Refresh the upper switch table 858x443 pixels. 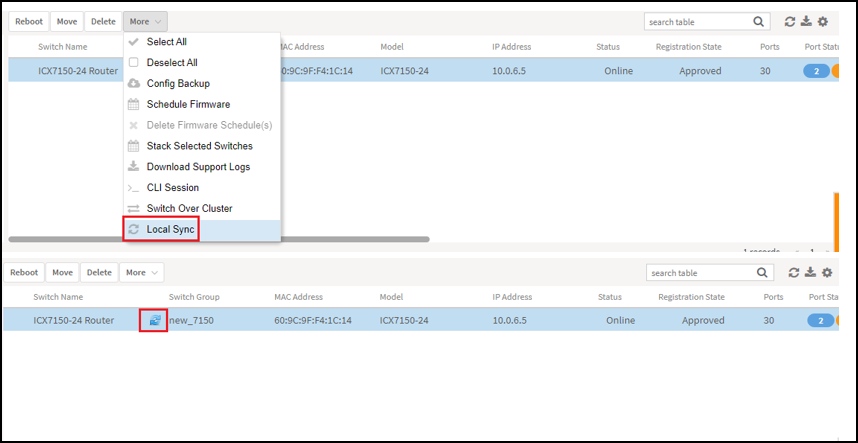[x=790, y=22]
